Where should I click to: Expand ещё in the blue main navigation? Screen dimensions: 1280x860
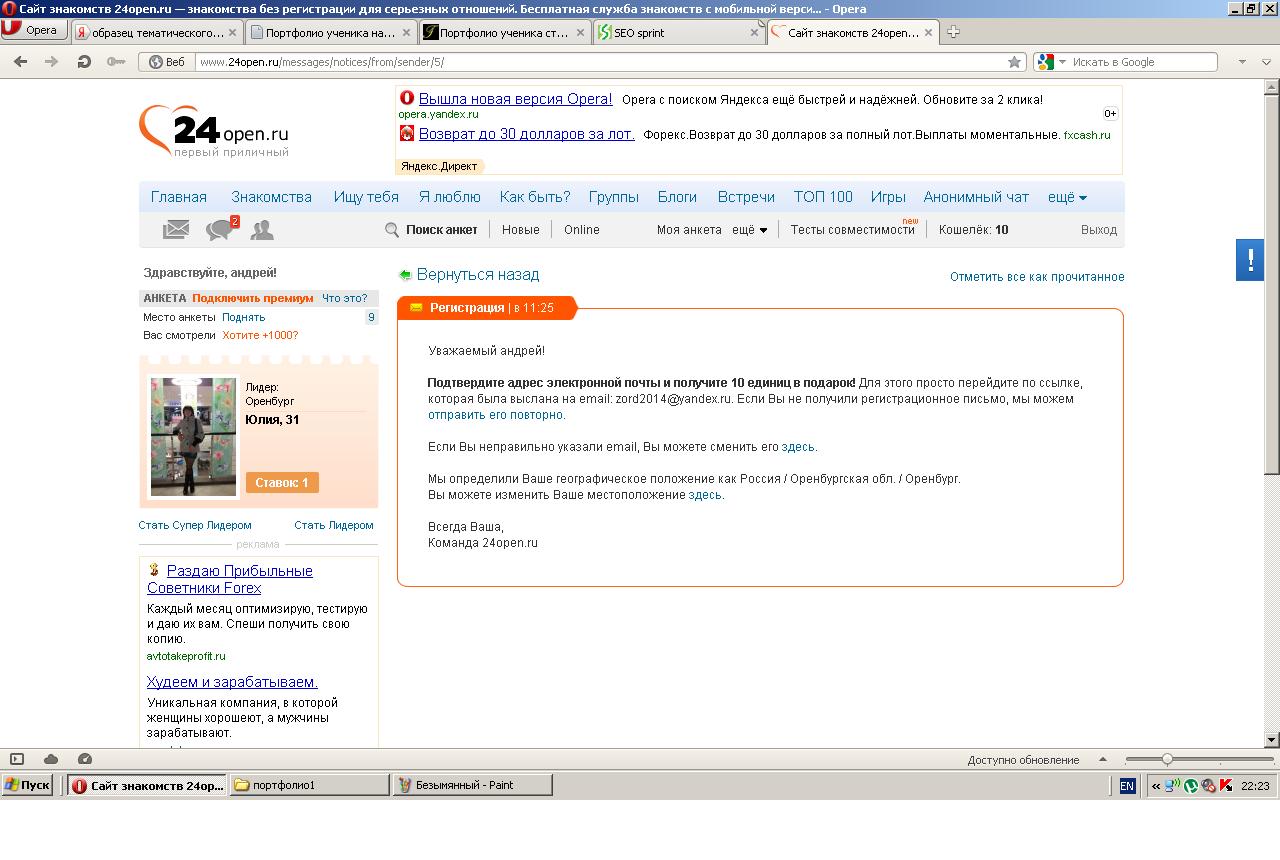(x=1067, y=197)
